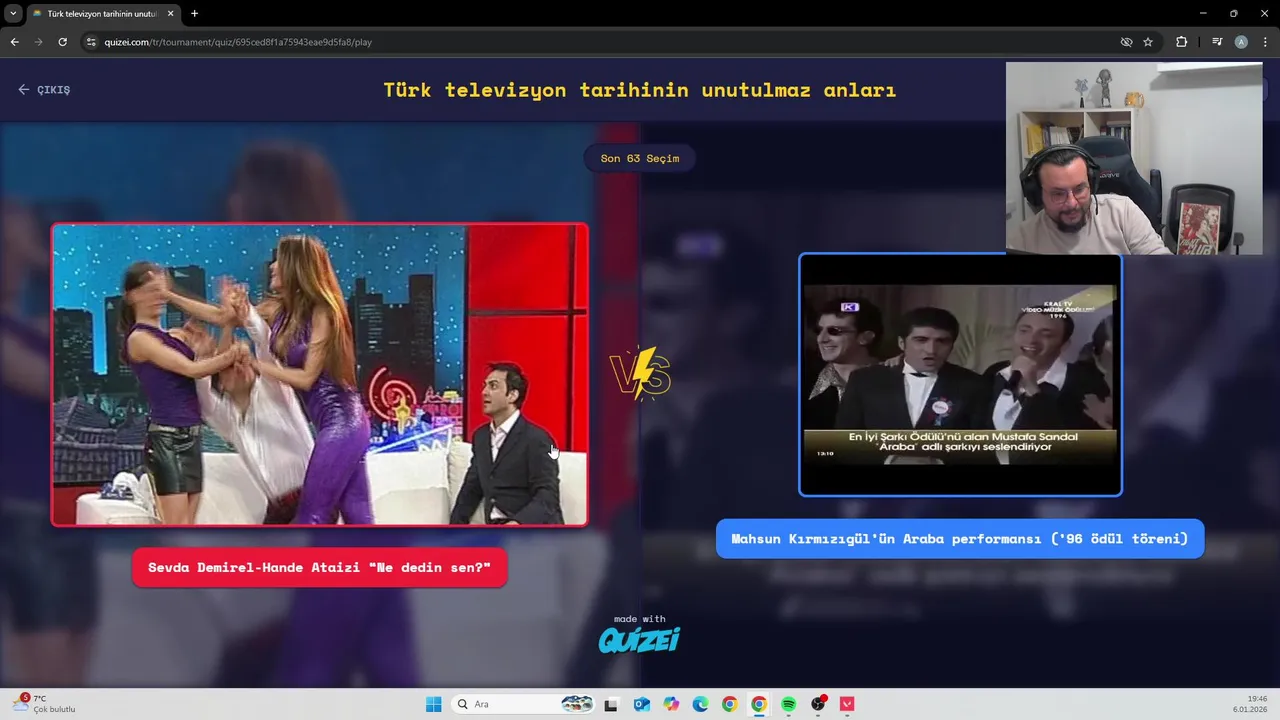Open the Windows Start button
The width and height of the screenshot is (1280, 720).
pos(433,704)
